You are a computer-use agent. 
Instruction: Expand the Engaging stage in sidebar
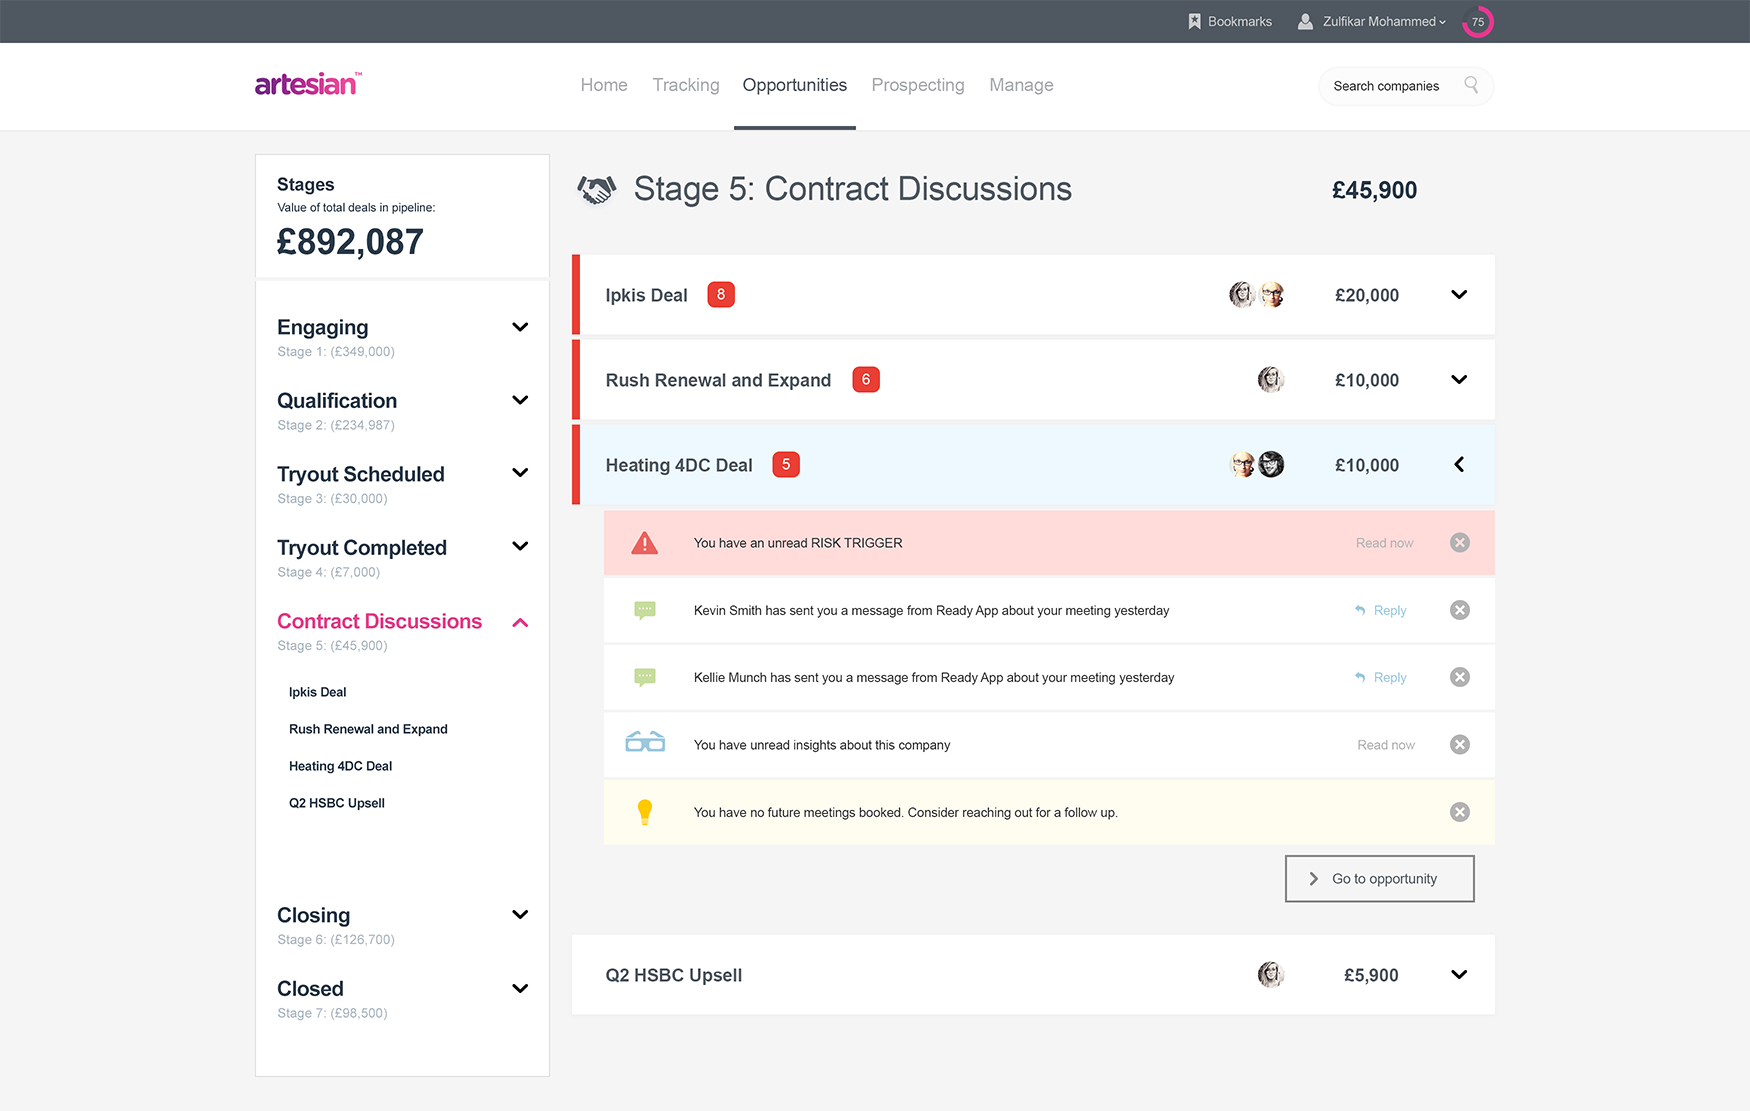point(520,327)
